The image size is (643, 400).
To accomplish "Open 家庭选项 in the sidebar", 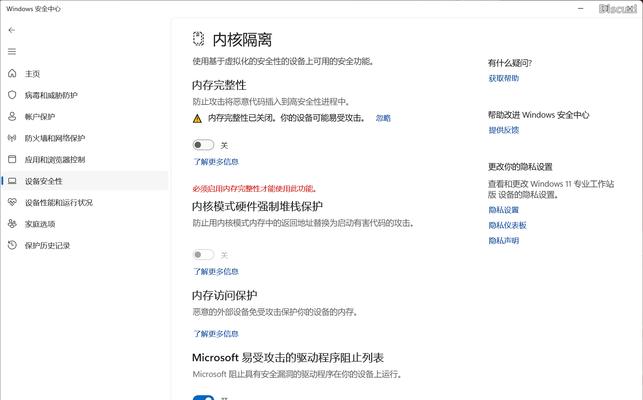I will pos(40,224).
